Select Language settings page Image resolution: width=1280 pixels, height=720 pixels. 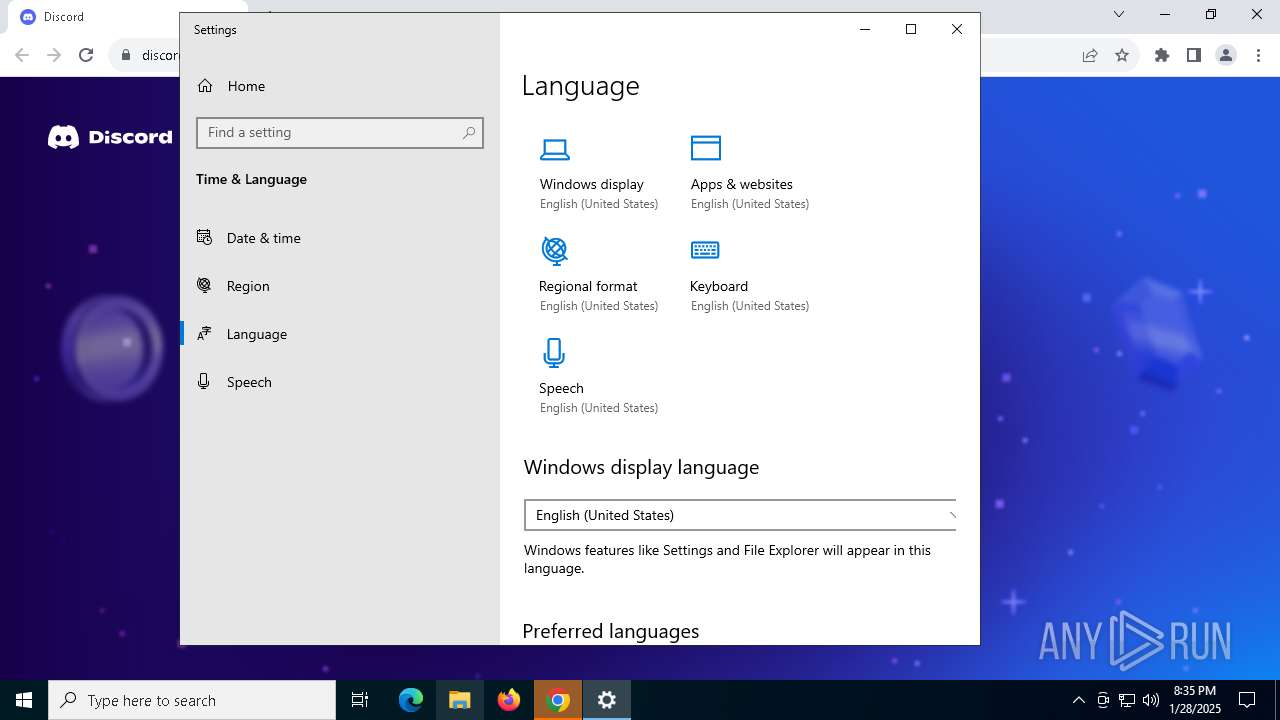click(x=340, y=334)
